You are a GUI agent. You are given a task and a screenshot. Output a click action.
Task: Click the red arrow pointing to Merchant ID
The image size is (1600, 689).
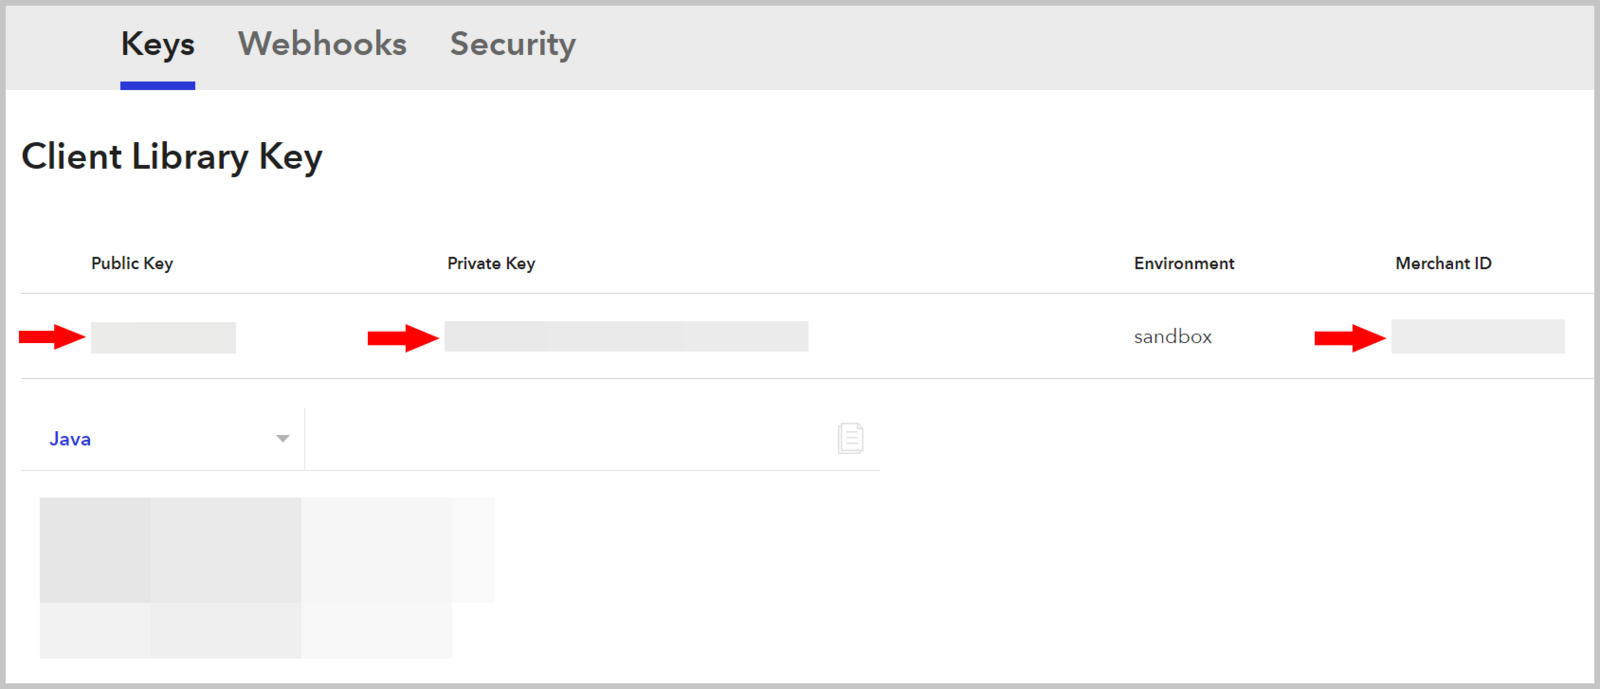1350,338
